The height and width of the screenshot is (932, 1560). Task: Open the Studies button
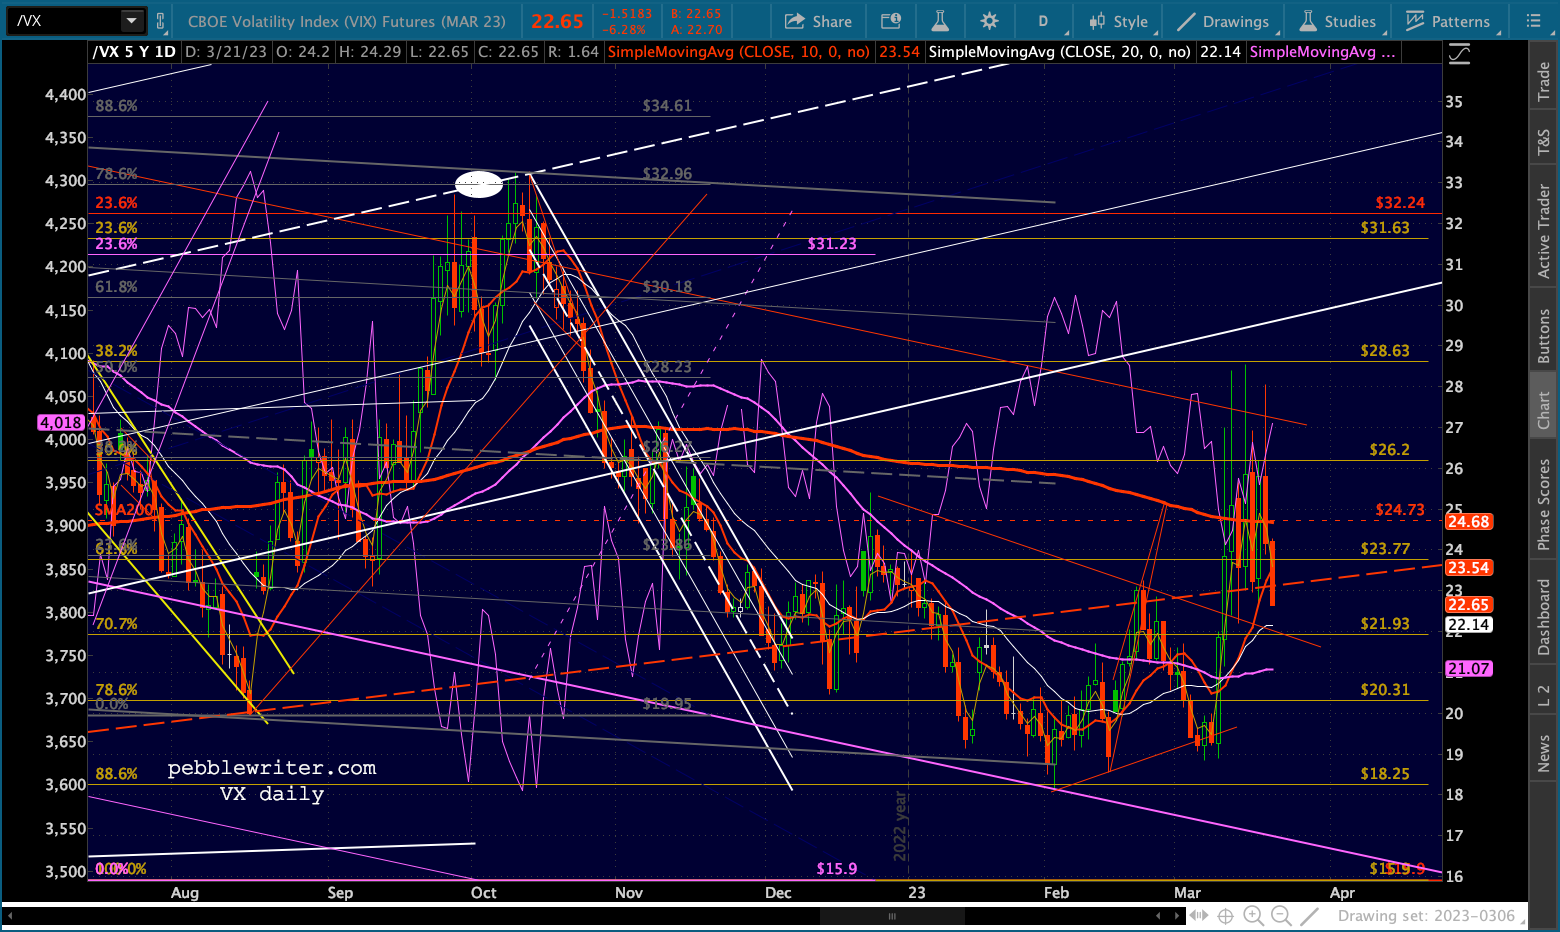pos(1338,21)
